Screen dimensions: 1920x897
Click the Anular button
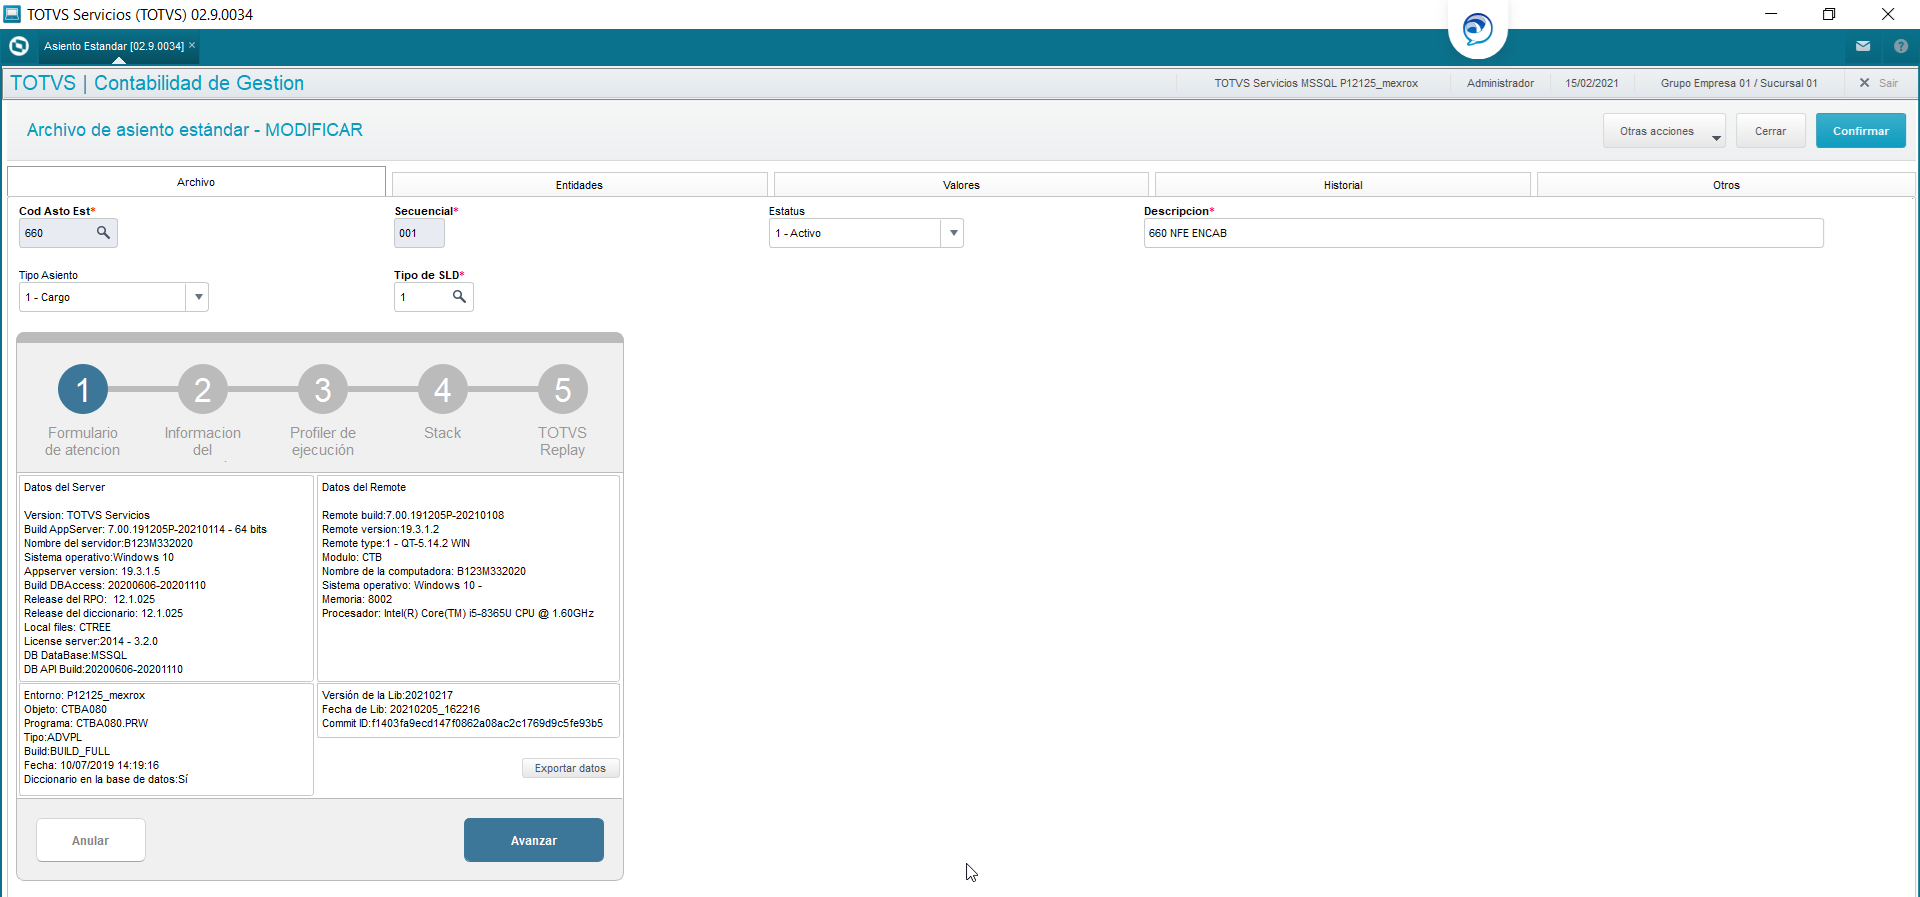coord(91,840)
